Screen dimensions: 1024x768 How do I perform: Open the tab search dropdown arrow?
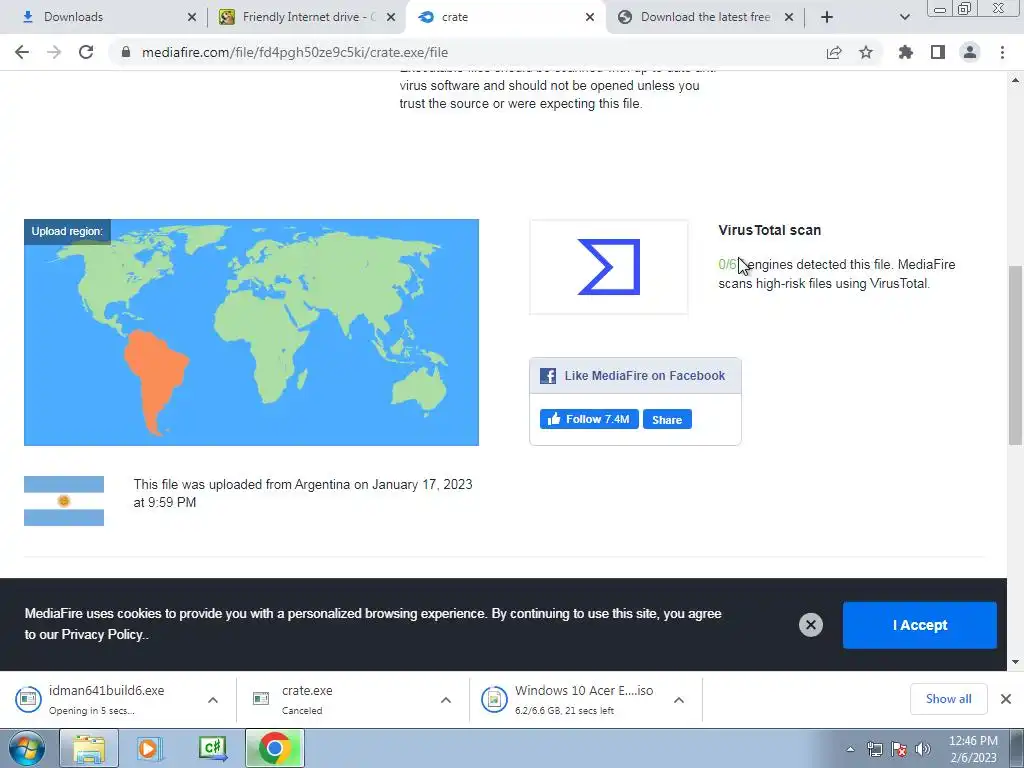click(x=904, y=17)
